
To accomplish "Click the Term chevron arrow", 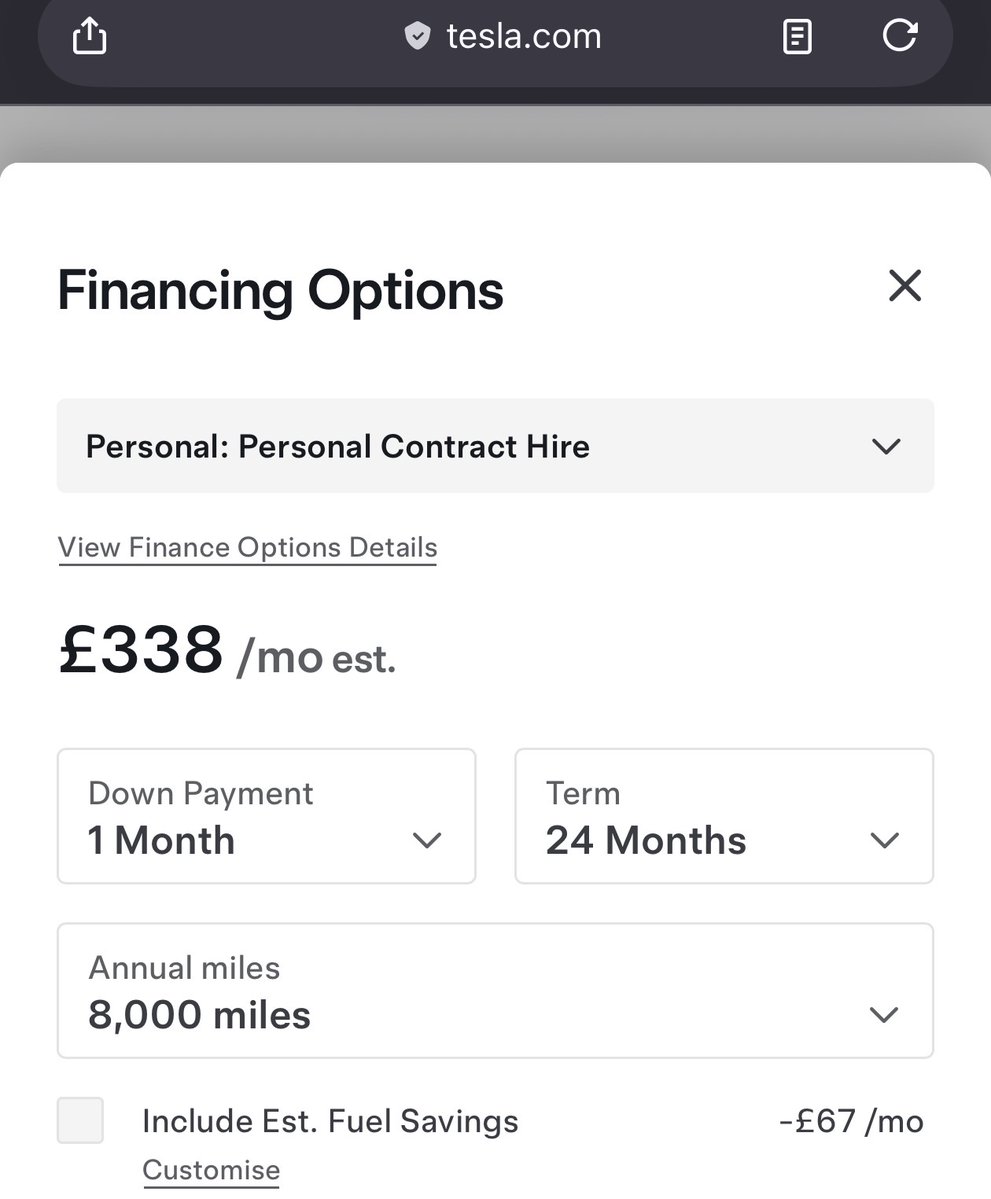I will pyautogui.click(x=884, y=840).
